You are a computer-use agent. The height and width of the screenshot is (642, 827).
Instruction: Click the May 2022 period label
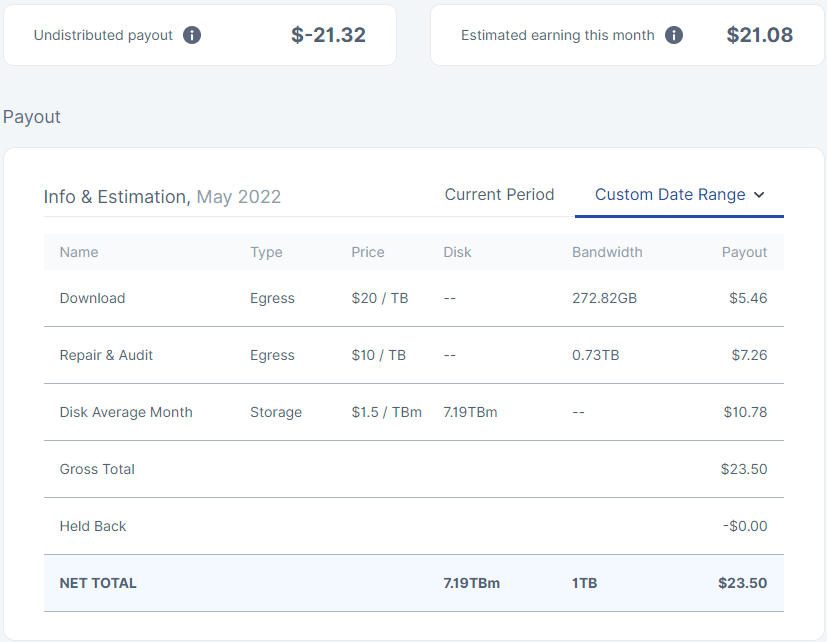point(238,197)
